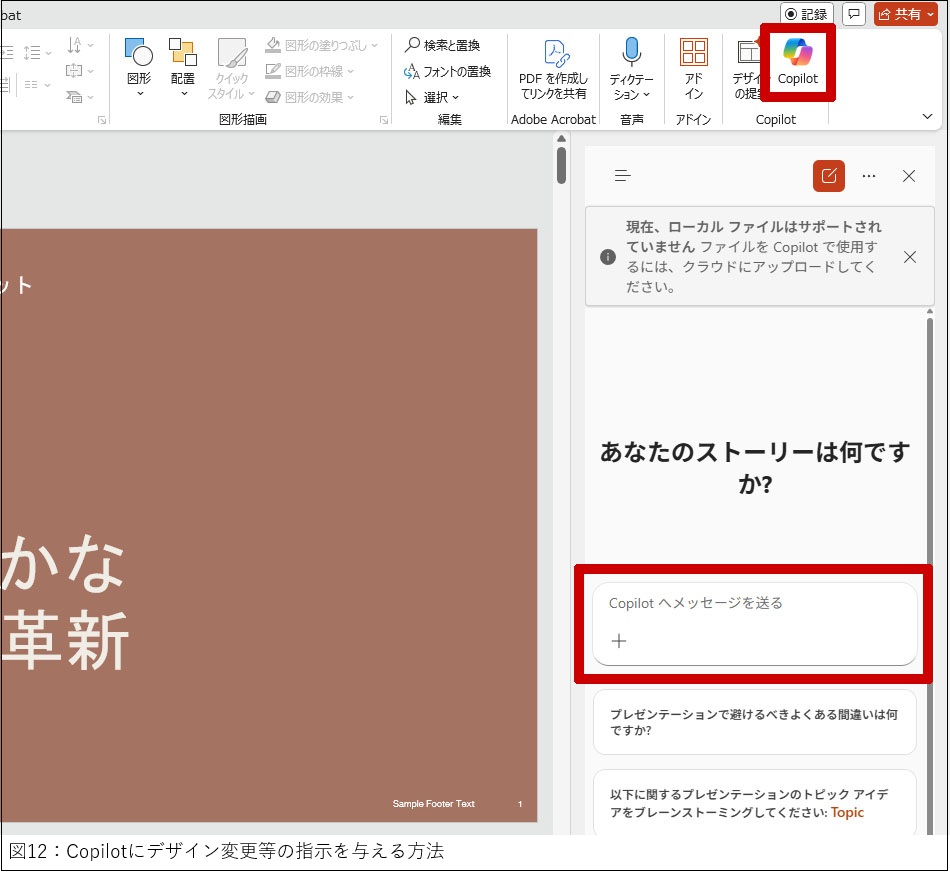Viewport: 950px width, 873px height.
Task: Expand the Shapes (図形) gallery
Action: [139, 69]
